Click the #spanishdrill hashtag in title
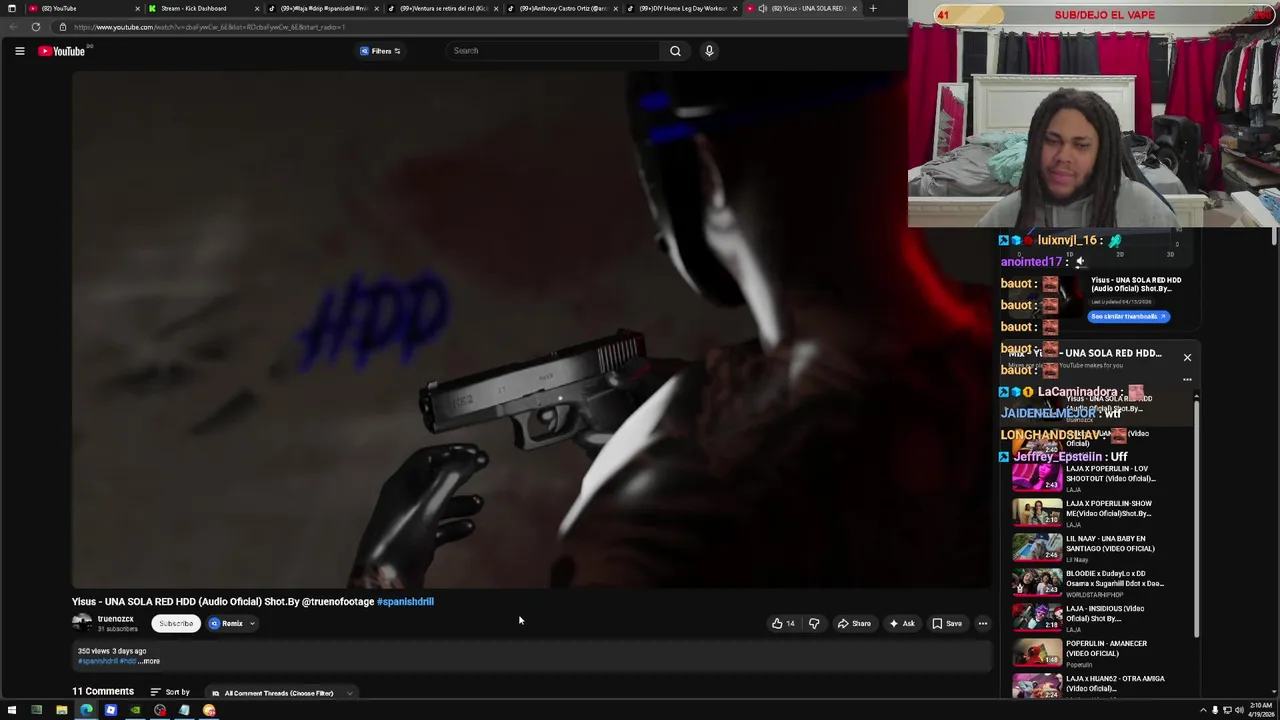Viewport: 1280px width, 720px height. (x=405, y=602)
